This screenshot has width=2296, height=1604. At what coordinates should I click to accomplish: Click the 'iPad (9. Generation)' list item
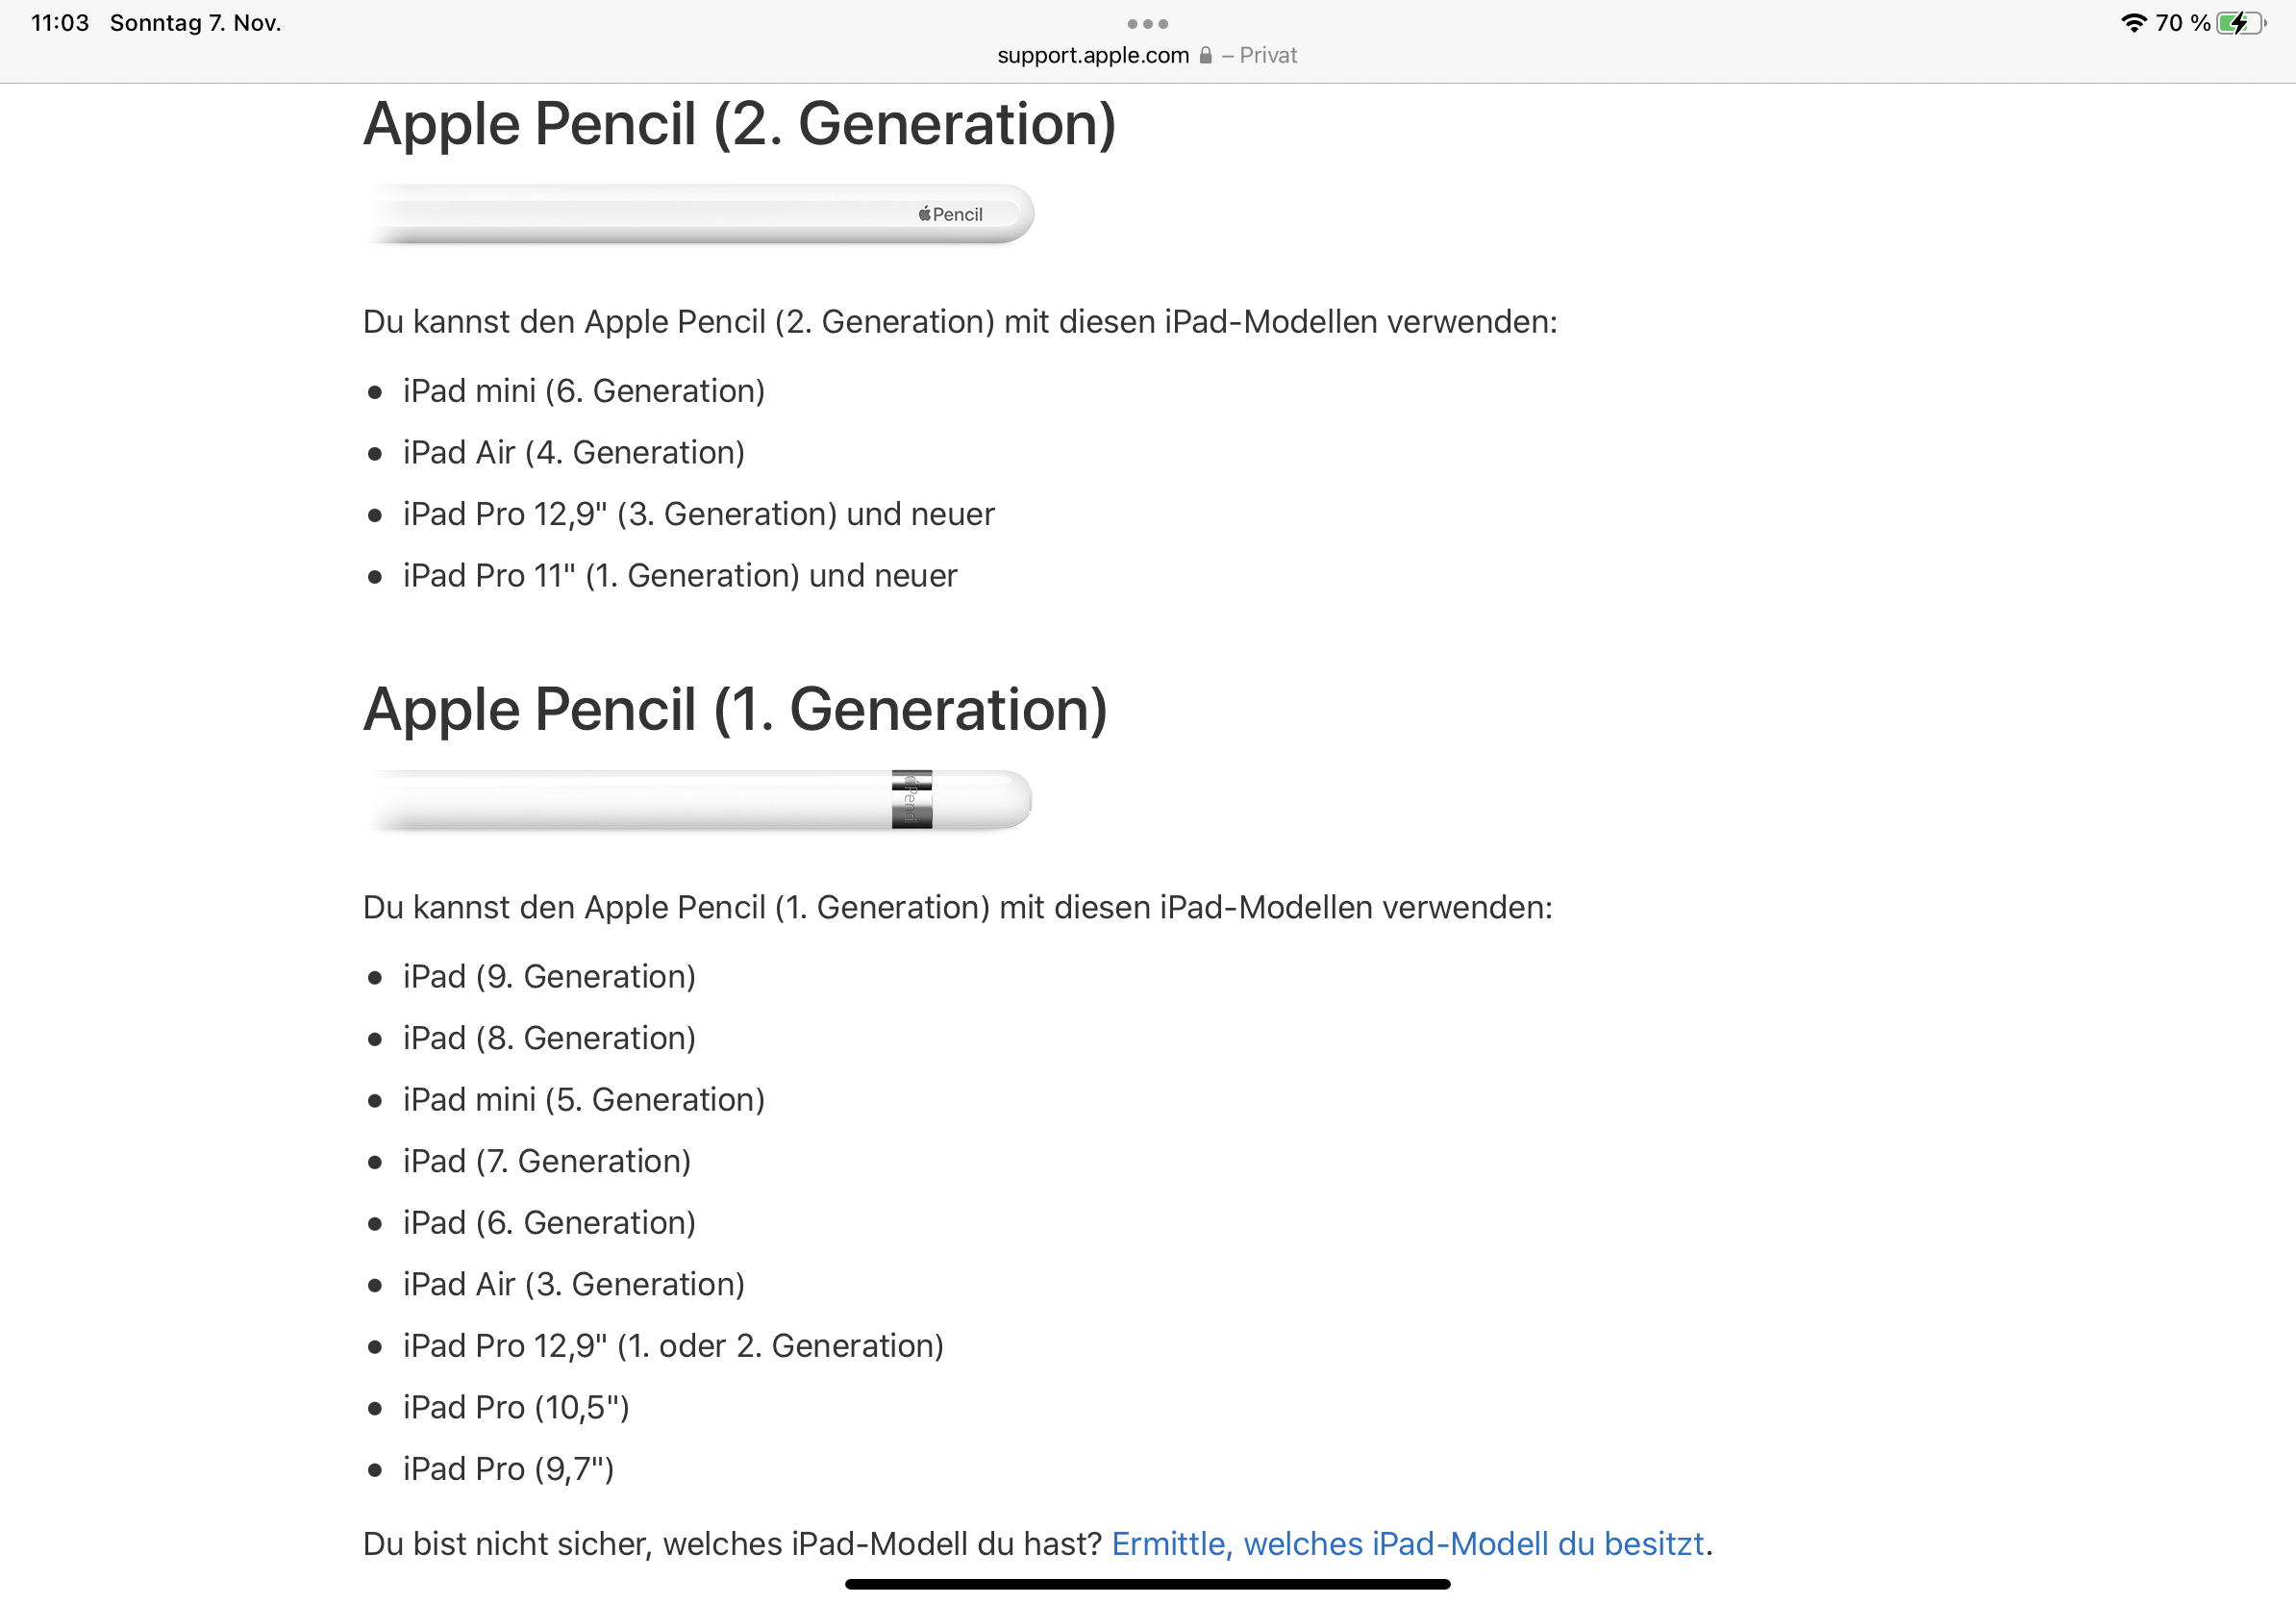point(549,976)
